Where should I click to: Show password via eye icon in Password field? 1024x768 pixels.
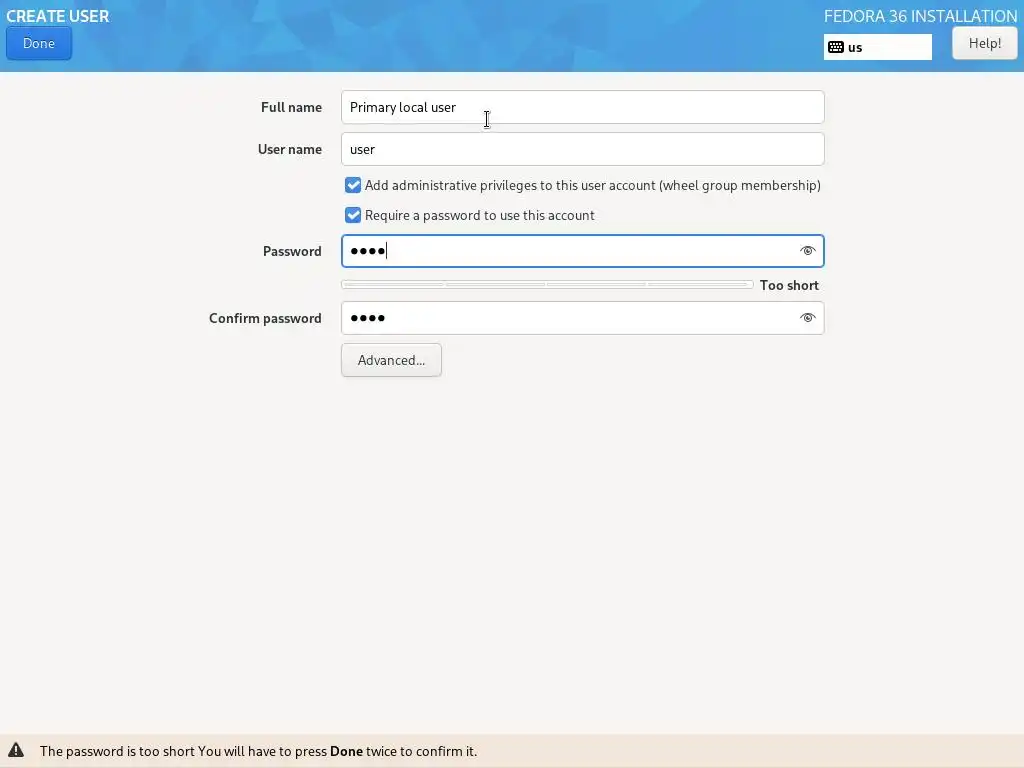(x=807, y=251)
